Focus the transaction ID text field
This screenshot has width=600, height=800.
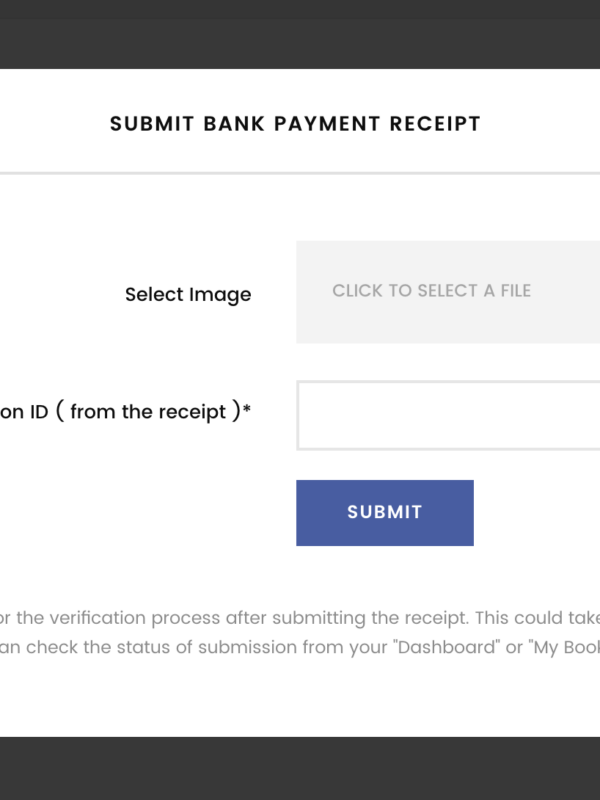[448, 415]
